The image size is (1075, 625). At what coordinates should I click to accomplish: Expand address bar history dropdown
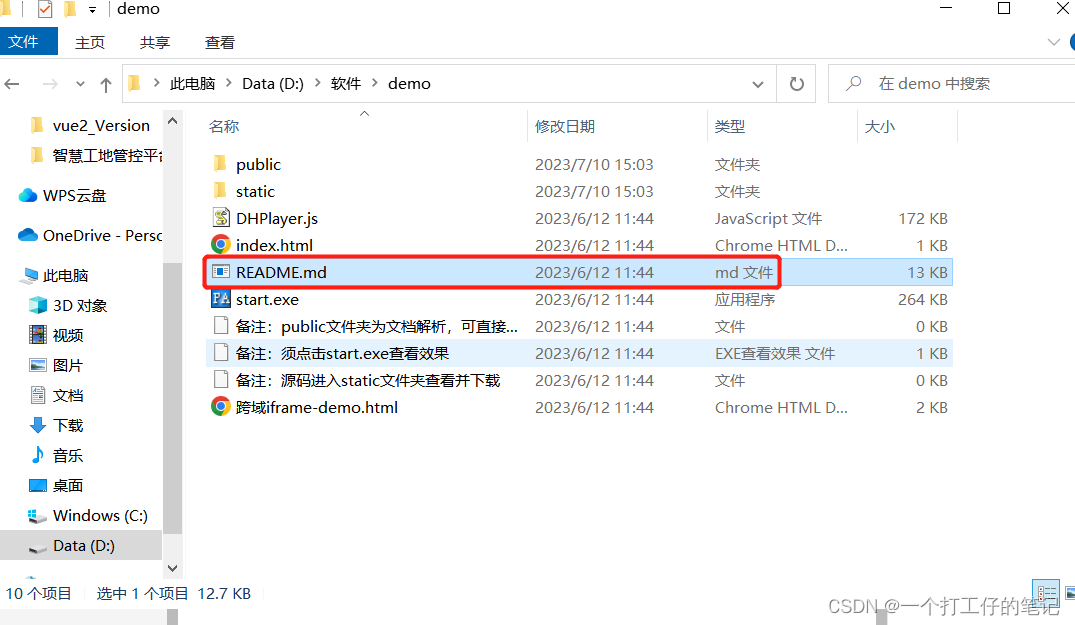758,84
